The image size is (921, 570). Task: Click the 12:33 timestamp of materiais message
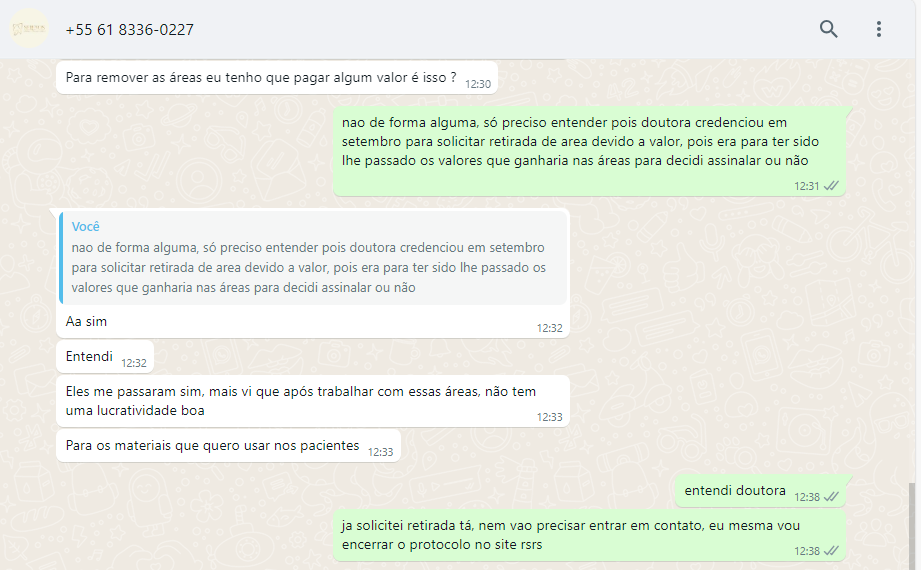381,452
